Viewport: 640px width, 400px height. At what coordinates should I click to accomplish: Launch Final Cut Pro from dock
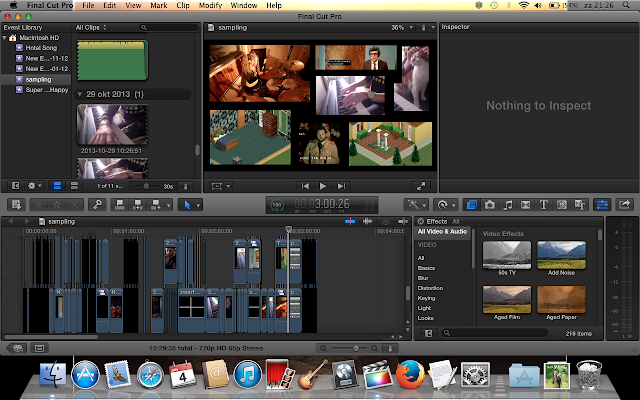(377, 375)
